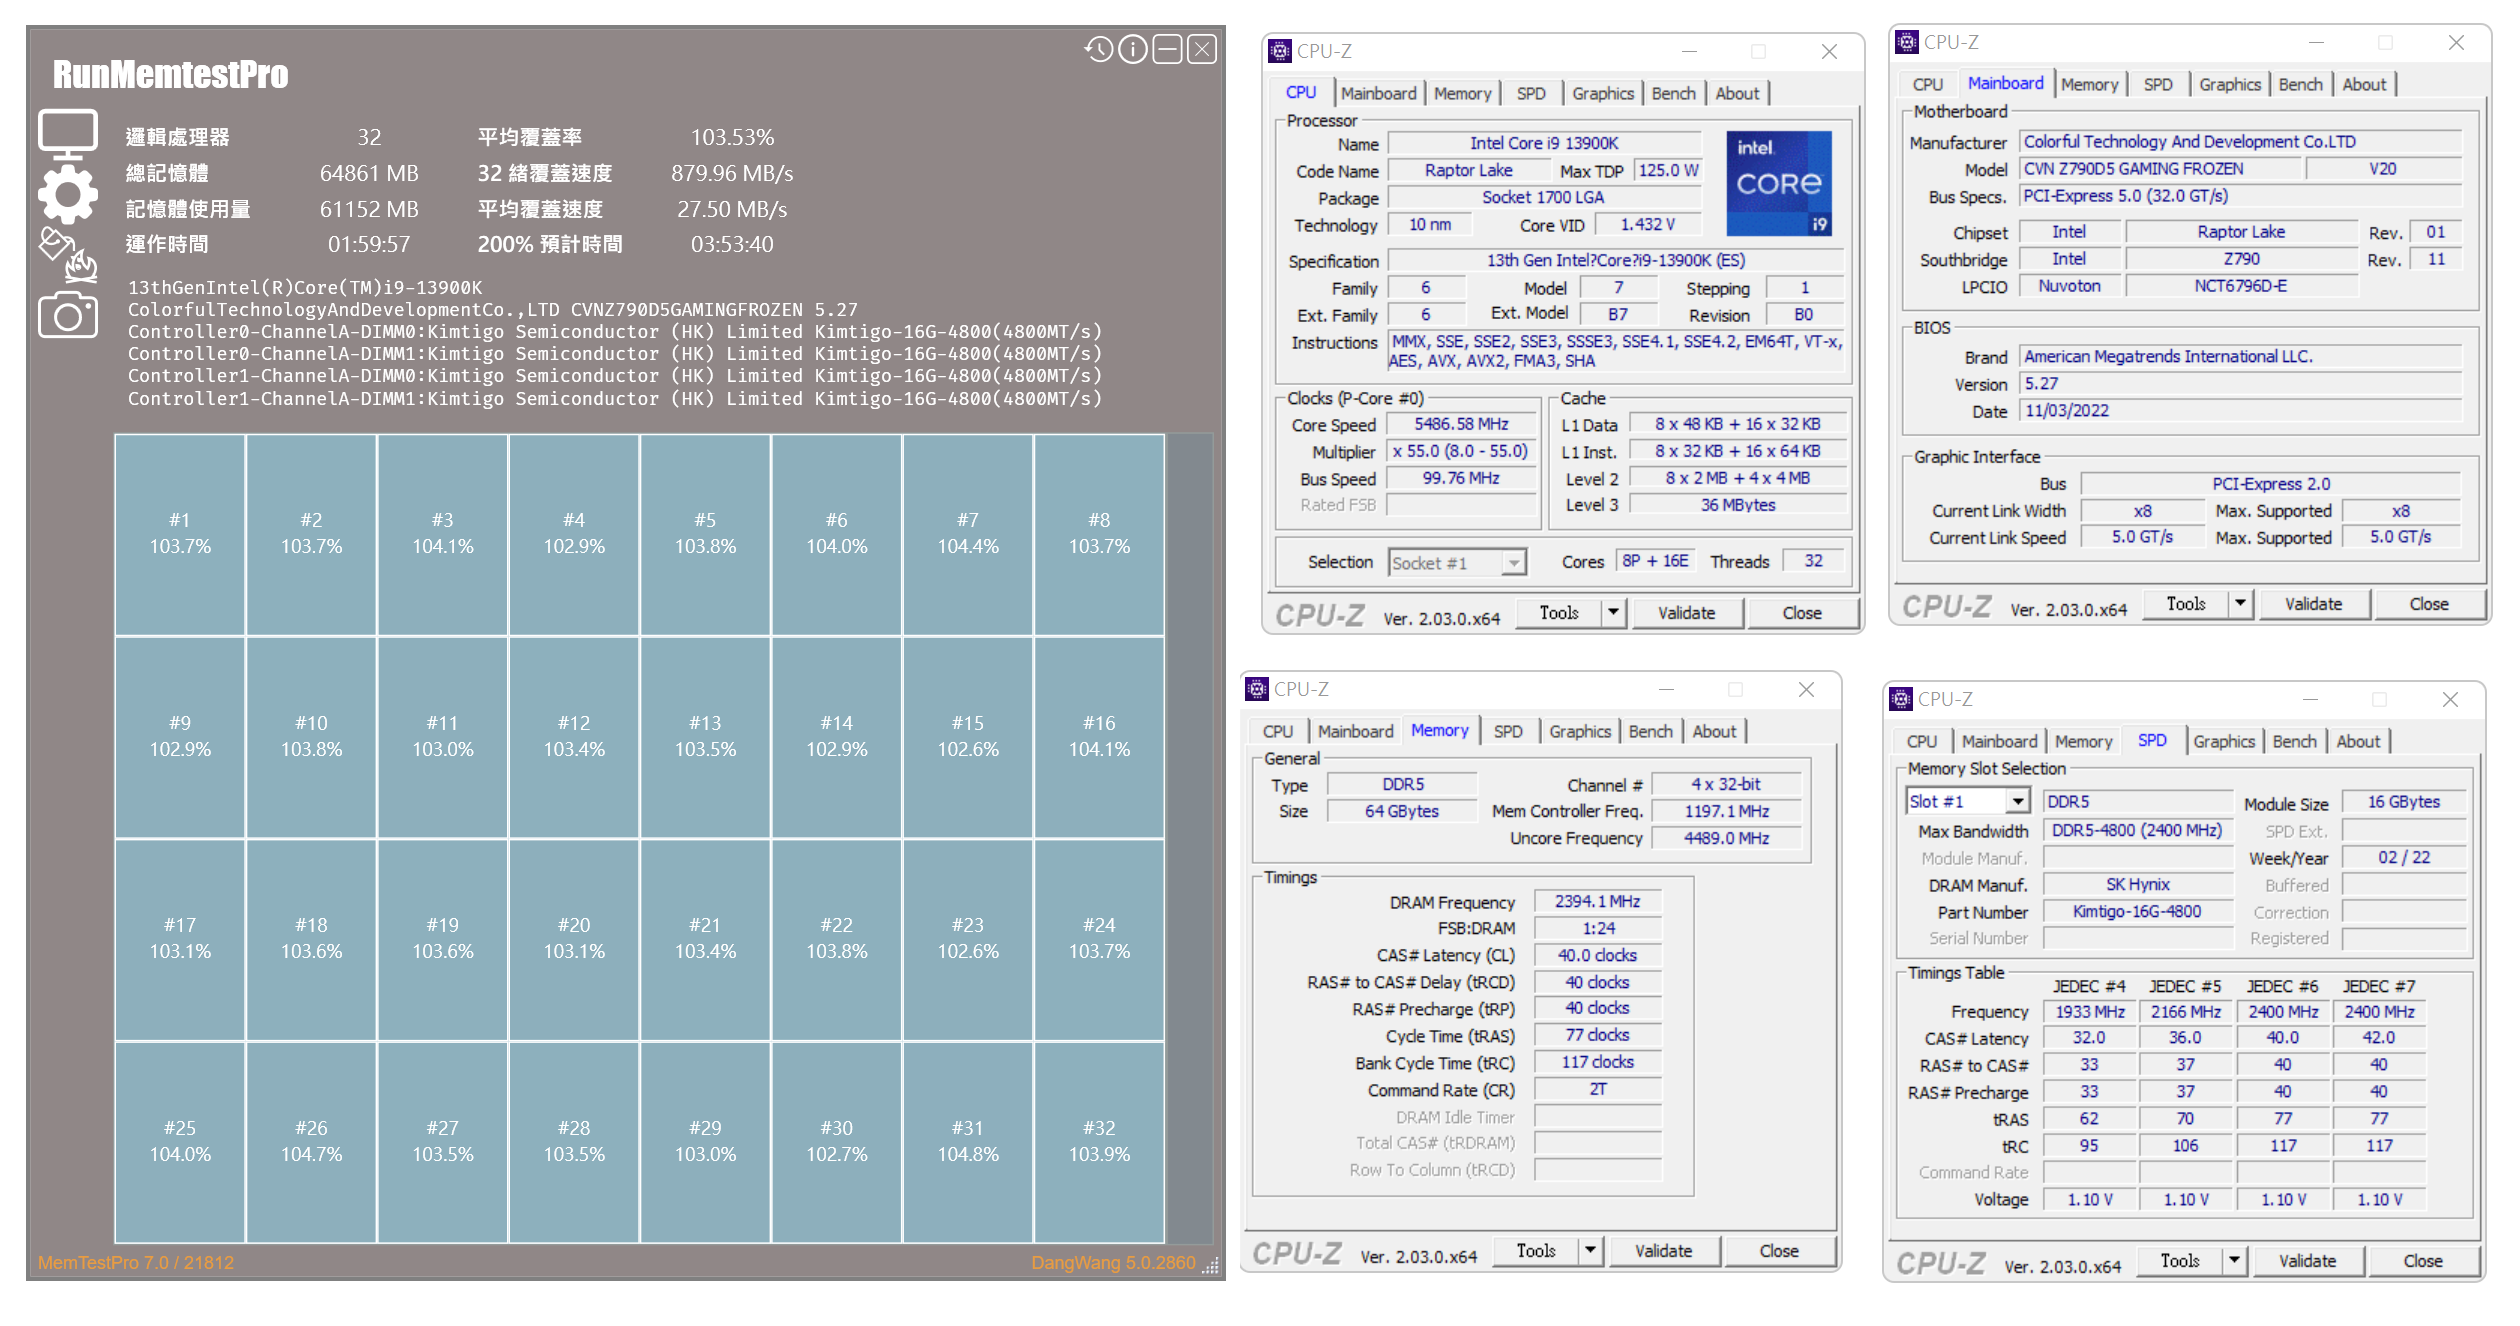Open CPU tab in the Memory window
The width and height of the screenshot is (2520, 1326).
(1277, 732)
